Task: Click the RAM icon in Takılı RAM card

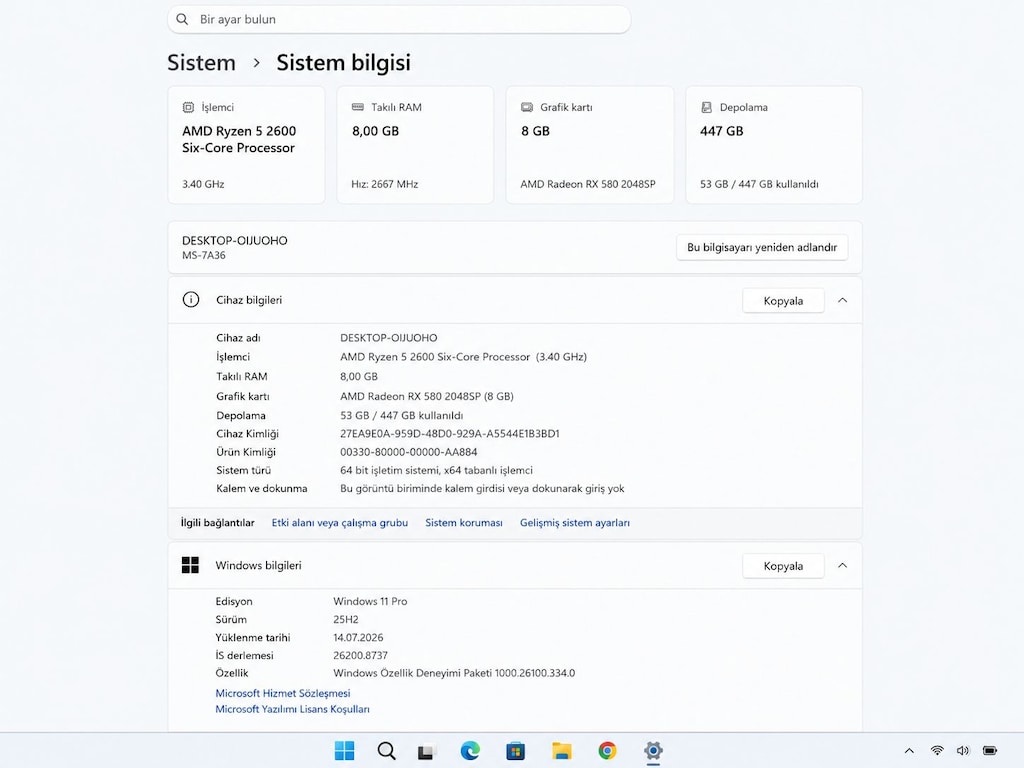Action: point(358,106)
